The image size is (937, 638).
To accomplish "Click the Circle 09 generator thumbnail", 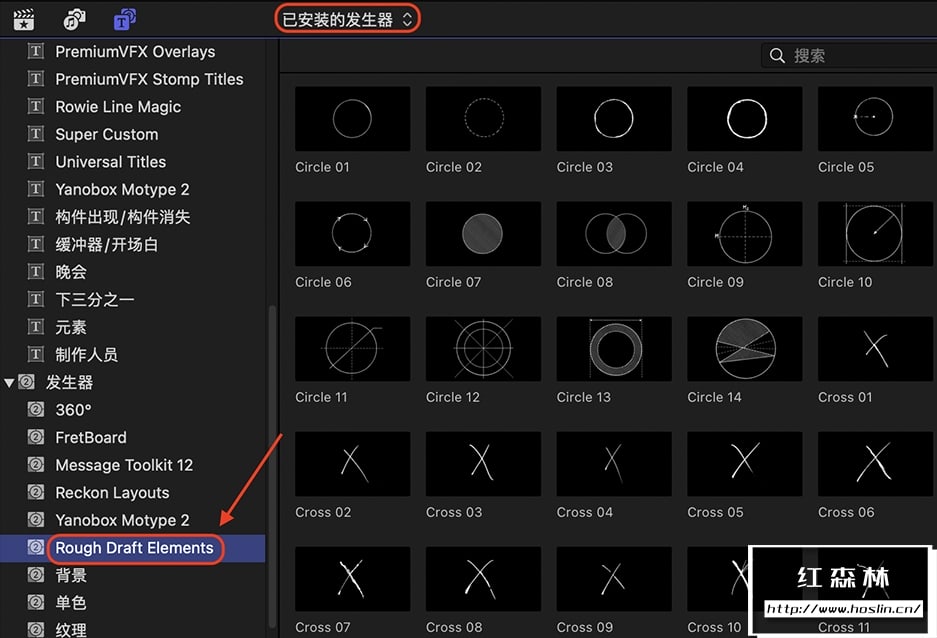I will pyautogui.click(x=745, y=234).
